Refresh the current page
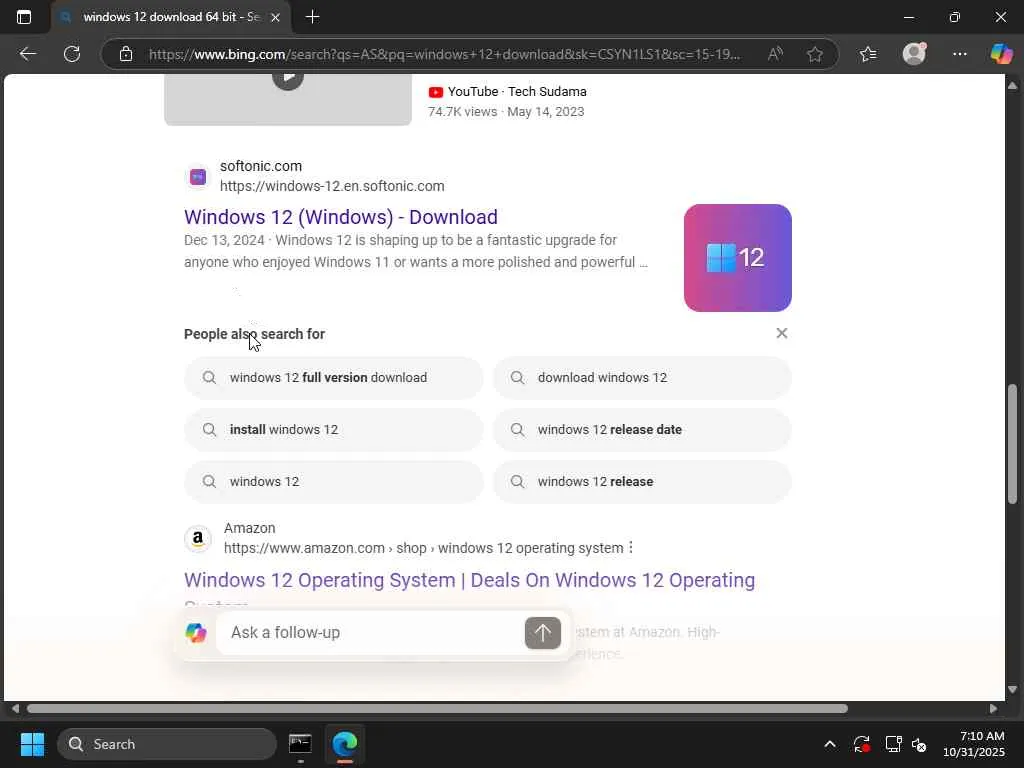The height and width of the screenshot is (768, 1024). tap(72, 54)
